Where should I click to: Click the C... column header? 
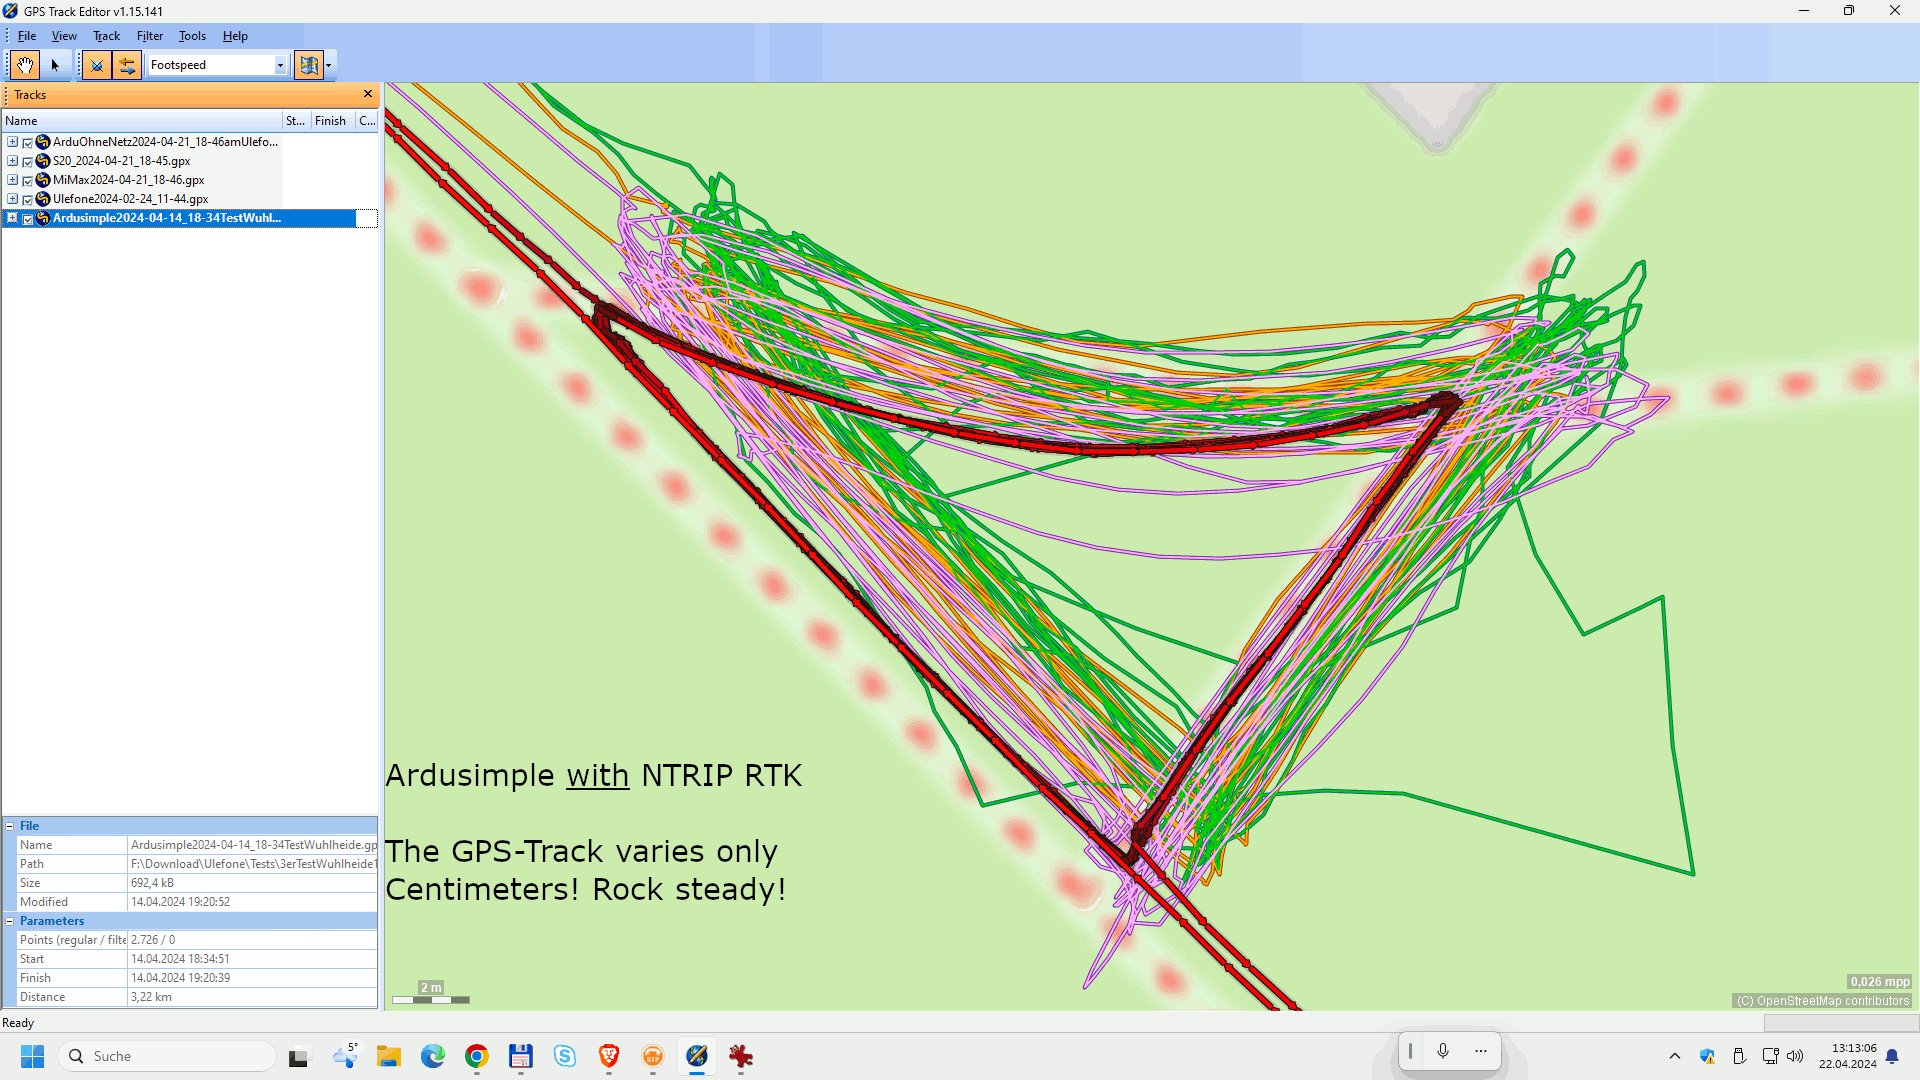(x=367, y=121)
